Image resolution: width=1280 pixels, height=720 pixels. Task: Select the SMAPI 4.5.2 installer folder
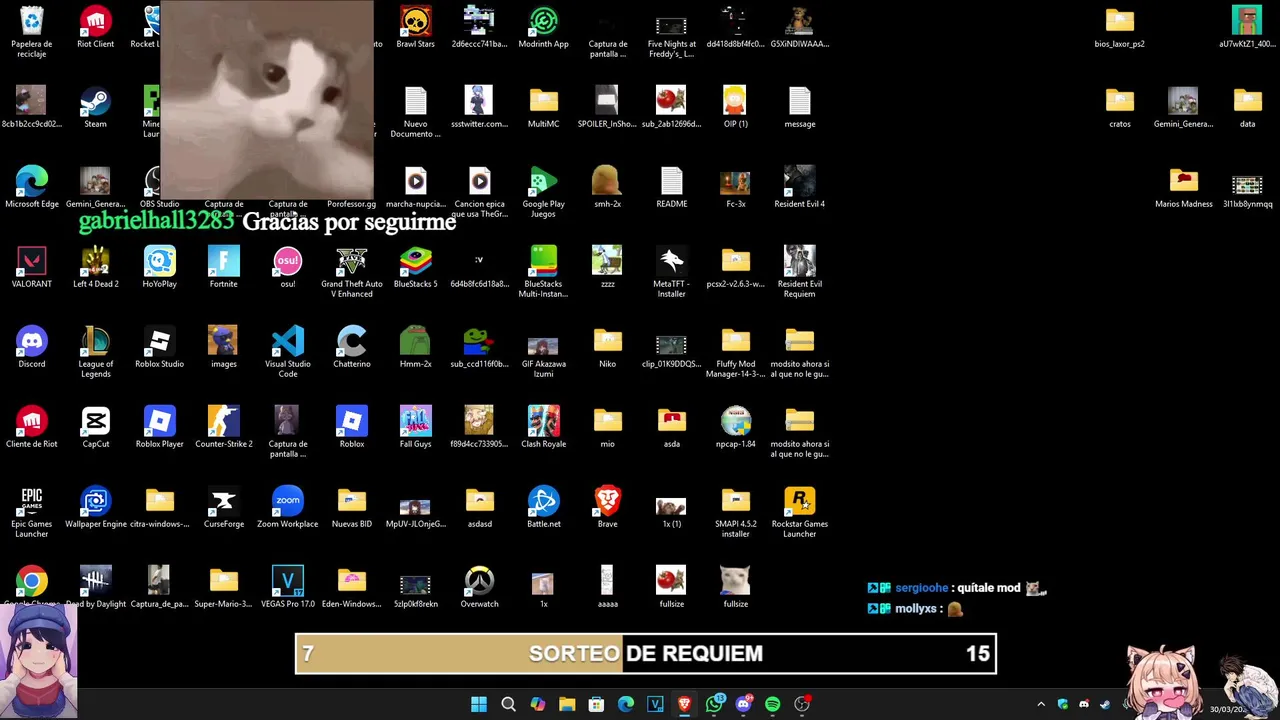click(736, 512)
